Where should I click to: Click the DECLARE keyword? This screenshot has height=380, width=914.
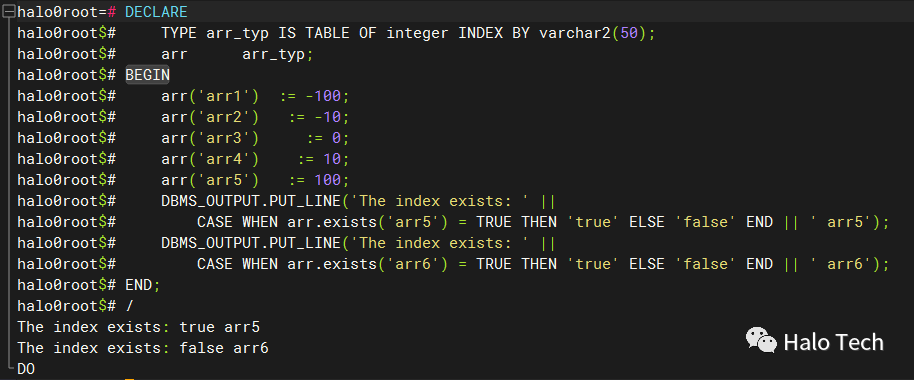tap(156, 12)
